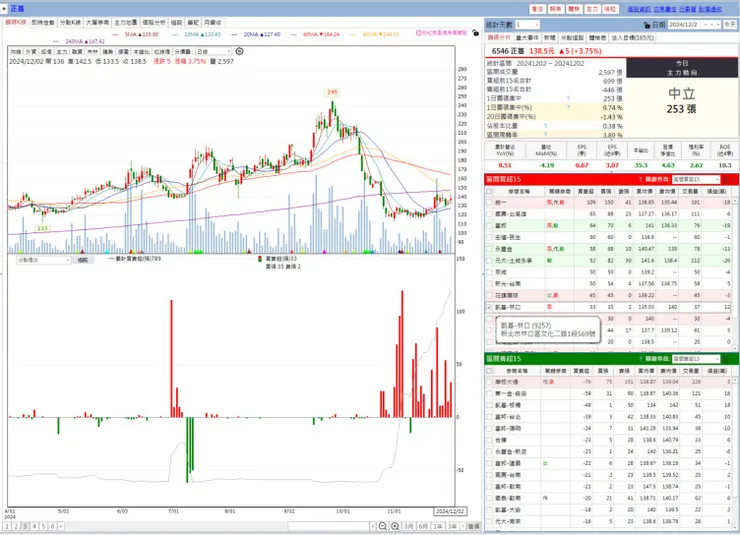
Task: Open 關鍵券商 dropdown in 區間買超15 header
Action: tap(696, 179)
